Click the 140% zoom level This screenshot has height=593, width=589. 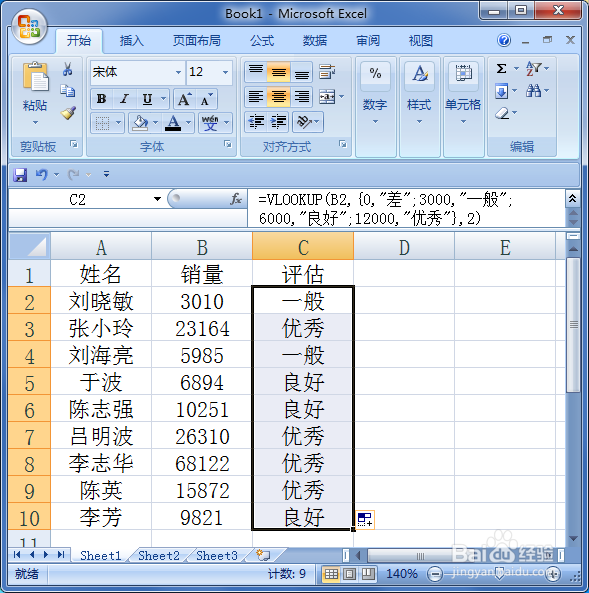pos(402,574)
